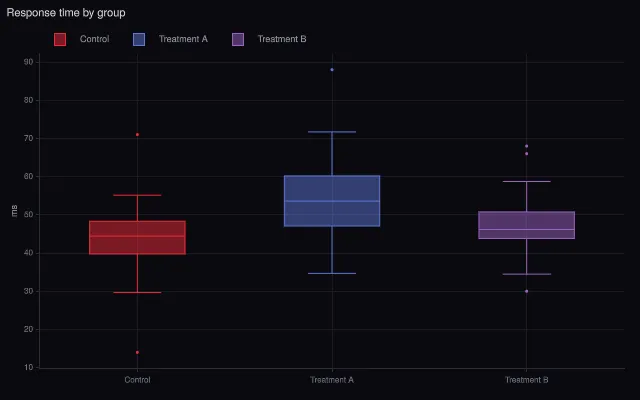Image resolution: width=640 pixels, height=400 pixels.
Task: Select the Treatment B low outlier at 30
Action: 527,291
